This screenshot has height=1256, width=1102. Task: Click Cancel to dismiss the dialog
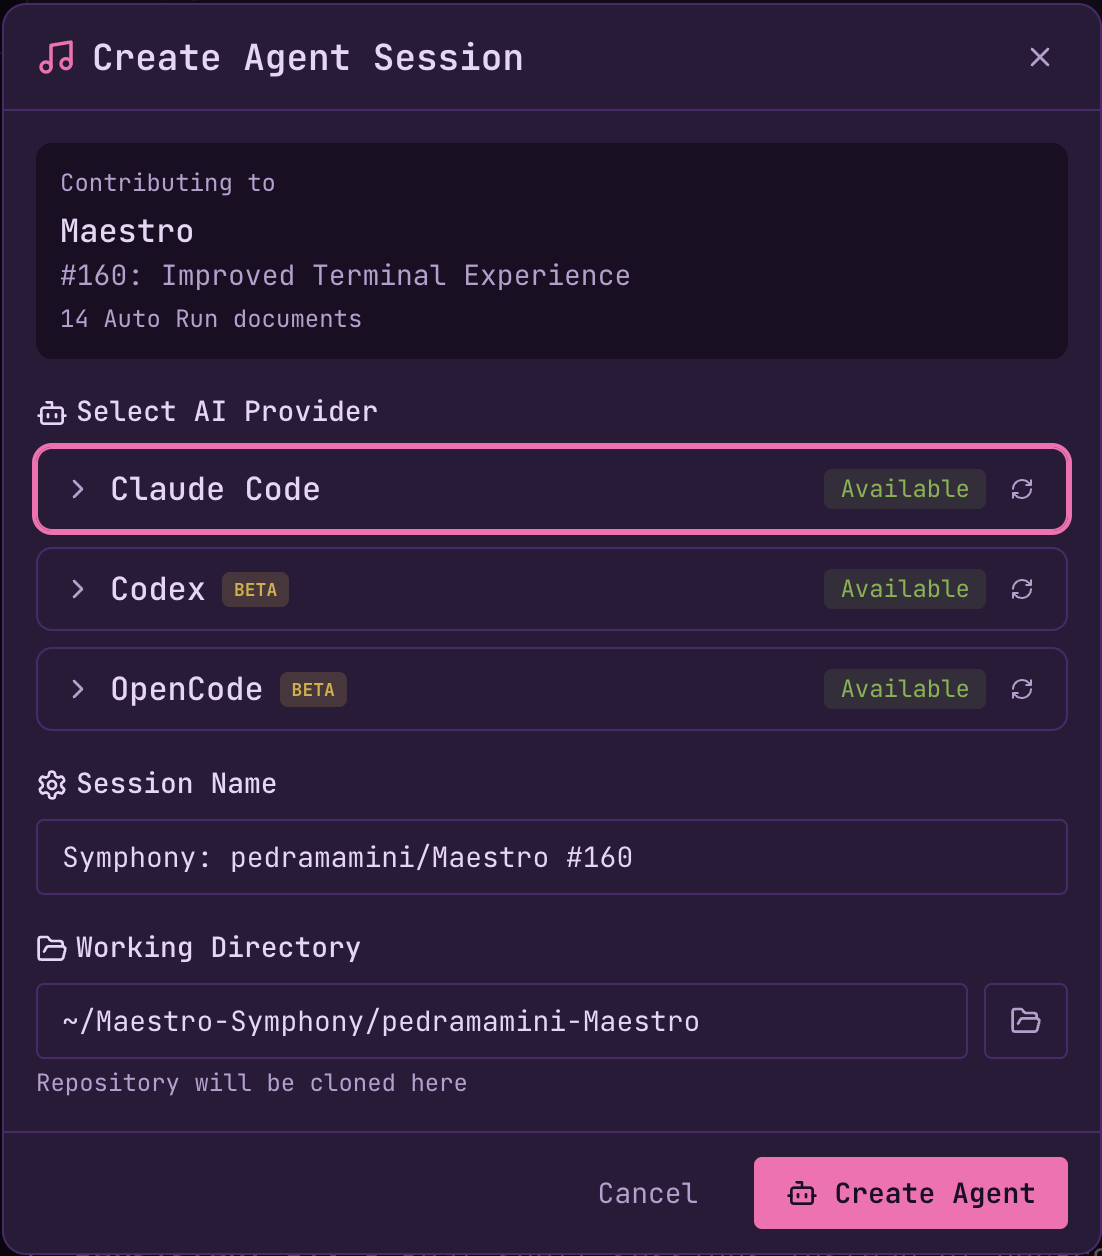click(647, 1192)
